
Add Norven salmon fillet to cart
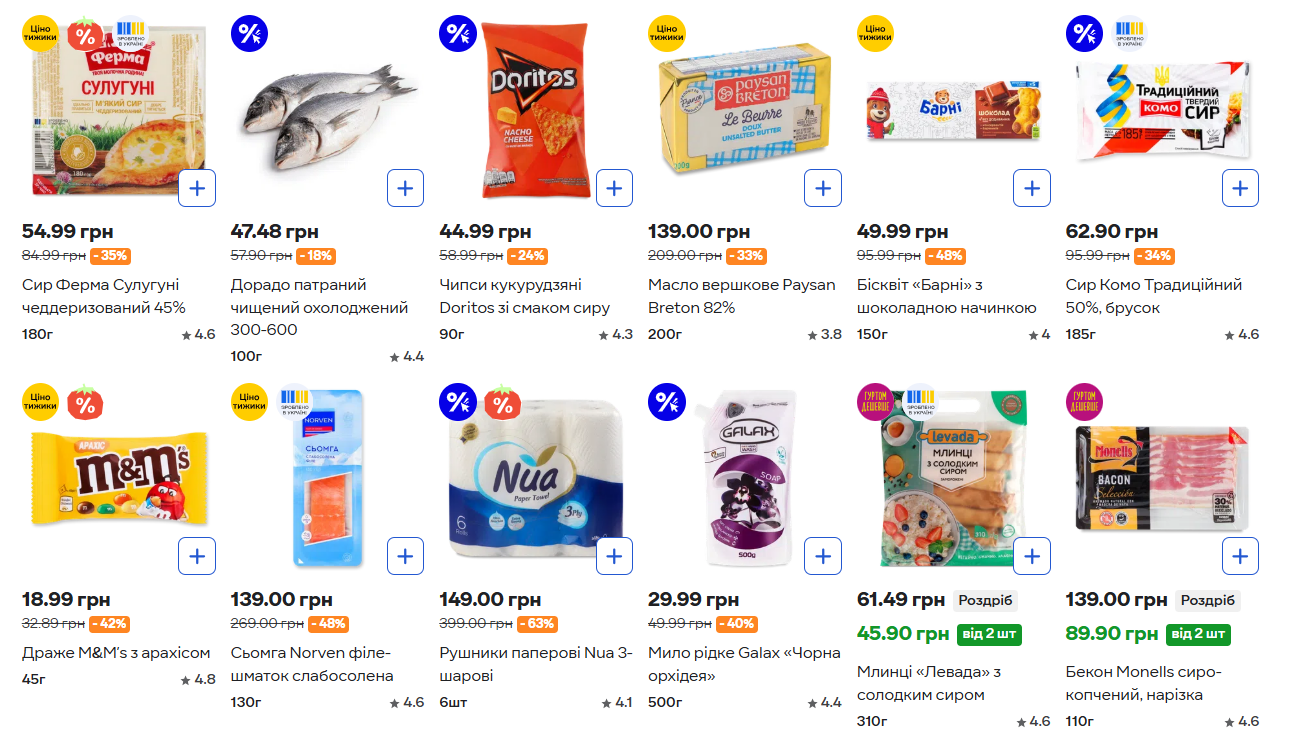pos(405,556)
